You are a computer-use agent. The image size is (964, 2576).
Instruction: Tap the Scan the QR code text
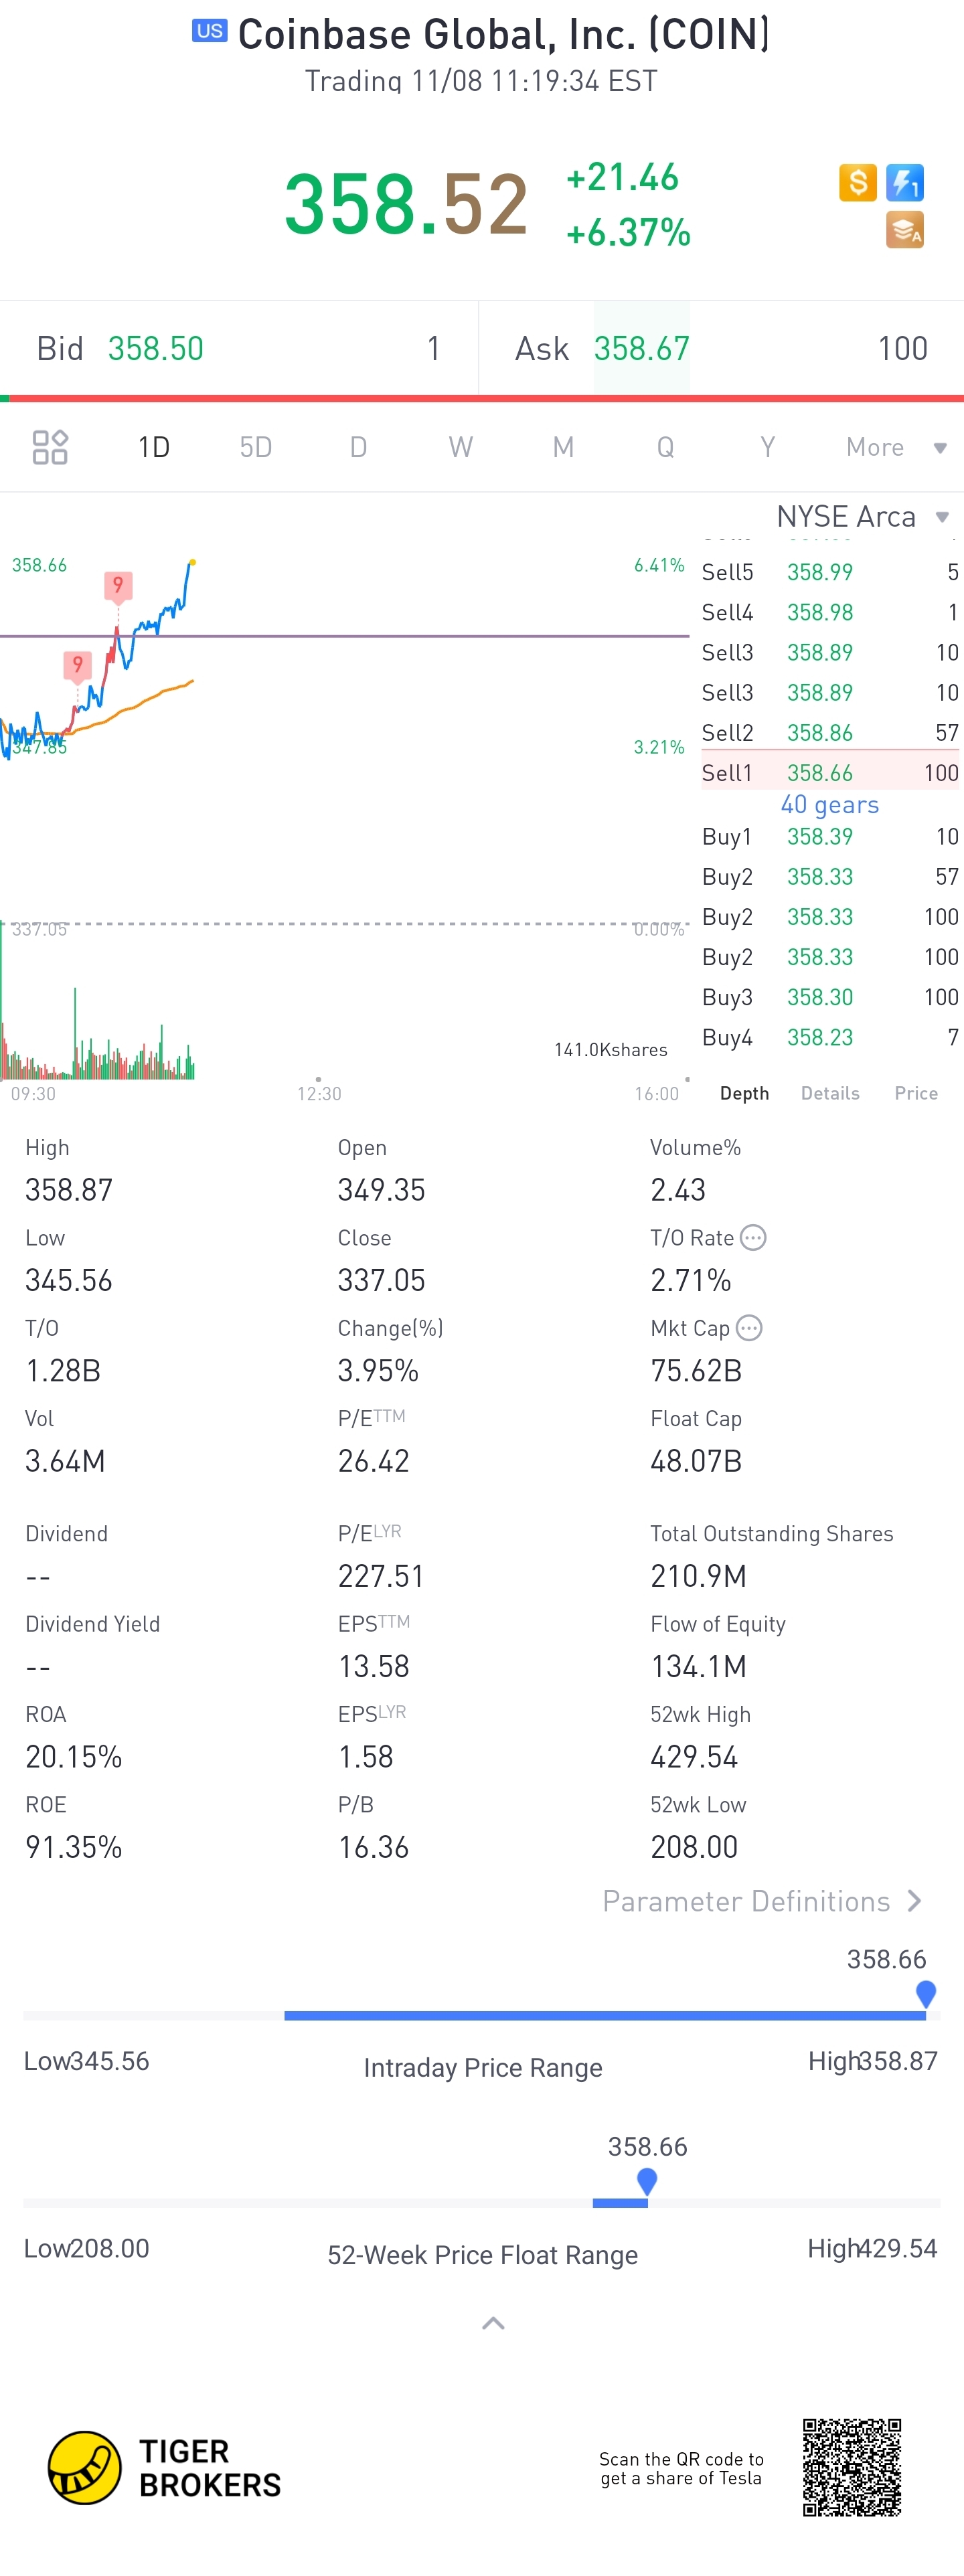pyautogui.click(x=682, y=2468)
